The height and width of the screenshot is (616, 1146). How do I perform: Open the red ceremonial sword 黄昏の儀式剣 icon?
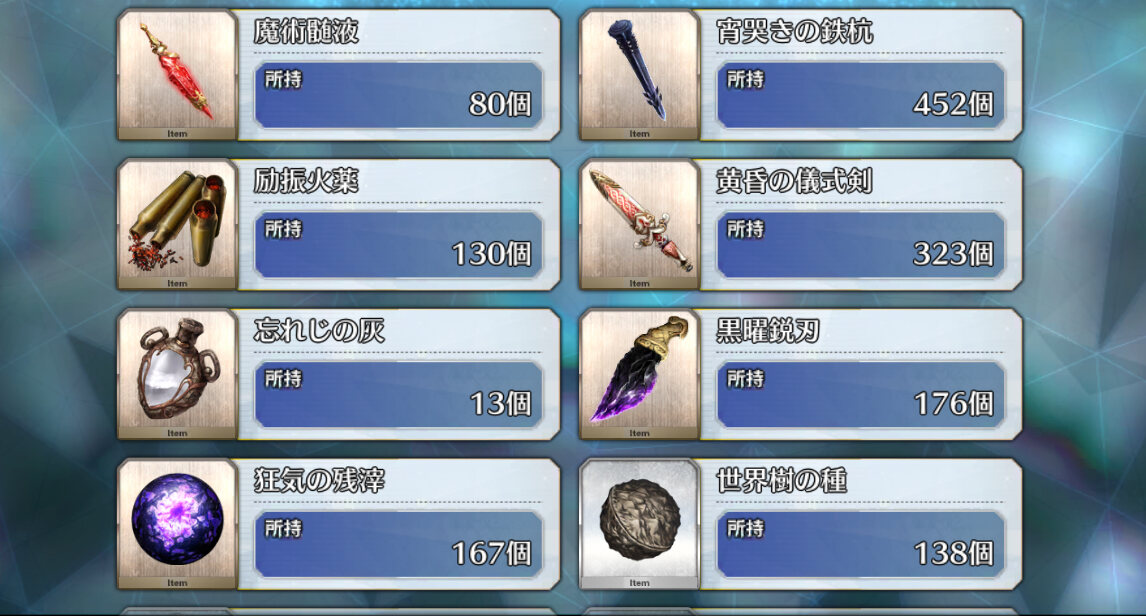[640, 224]
